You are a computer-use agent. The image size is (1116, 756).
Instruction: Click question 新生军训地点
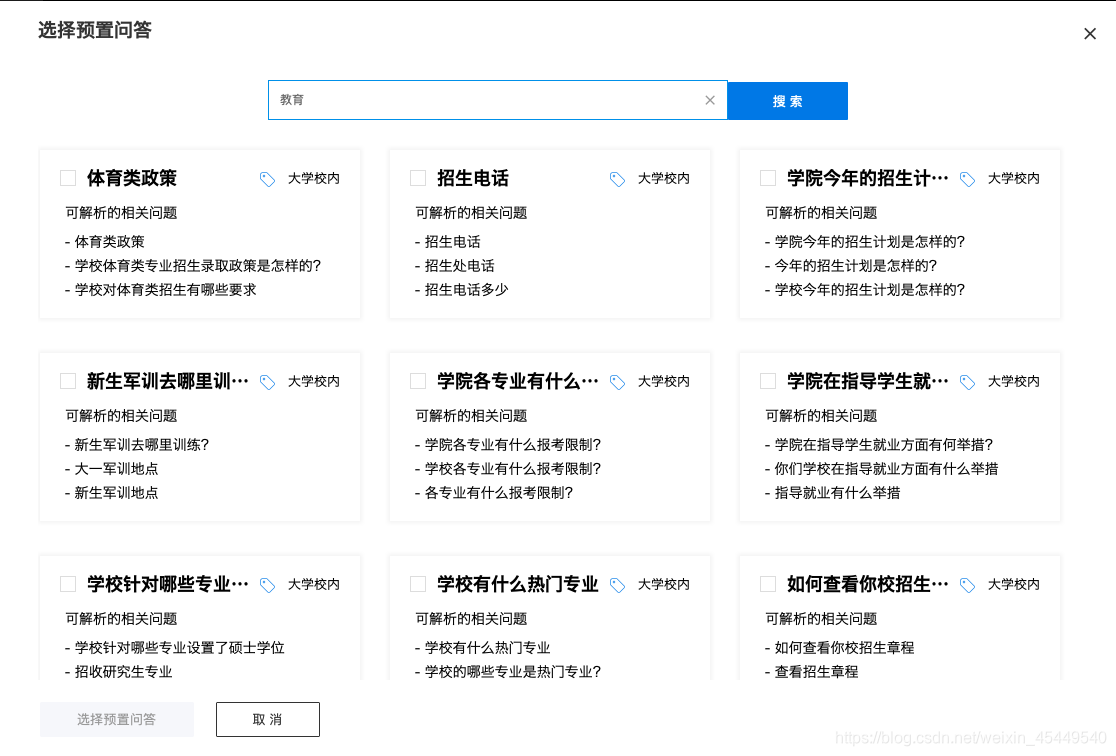click(x=116, y=493)
